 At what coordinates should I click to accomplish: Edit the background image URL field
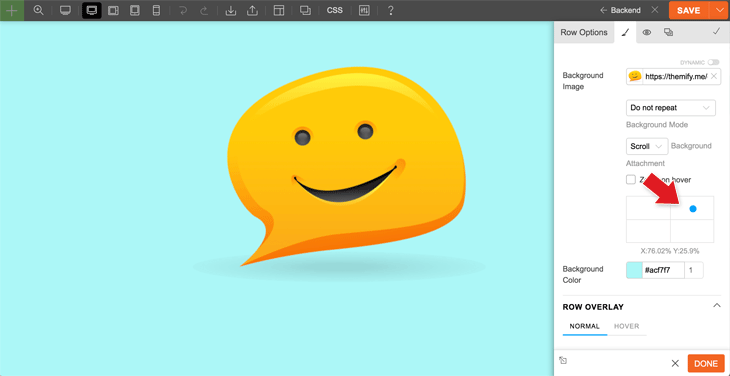[x=676, y=76]
